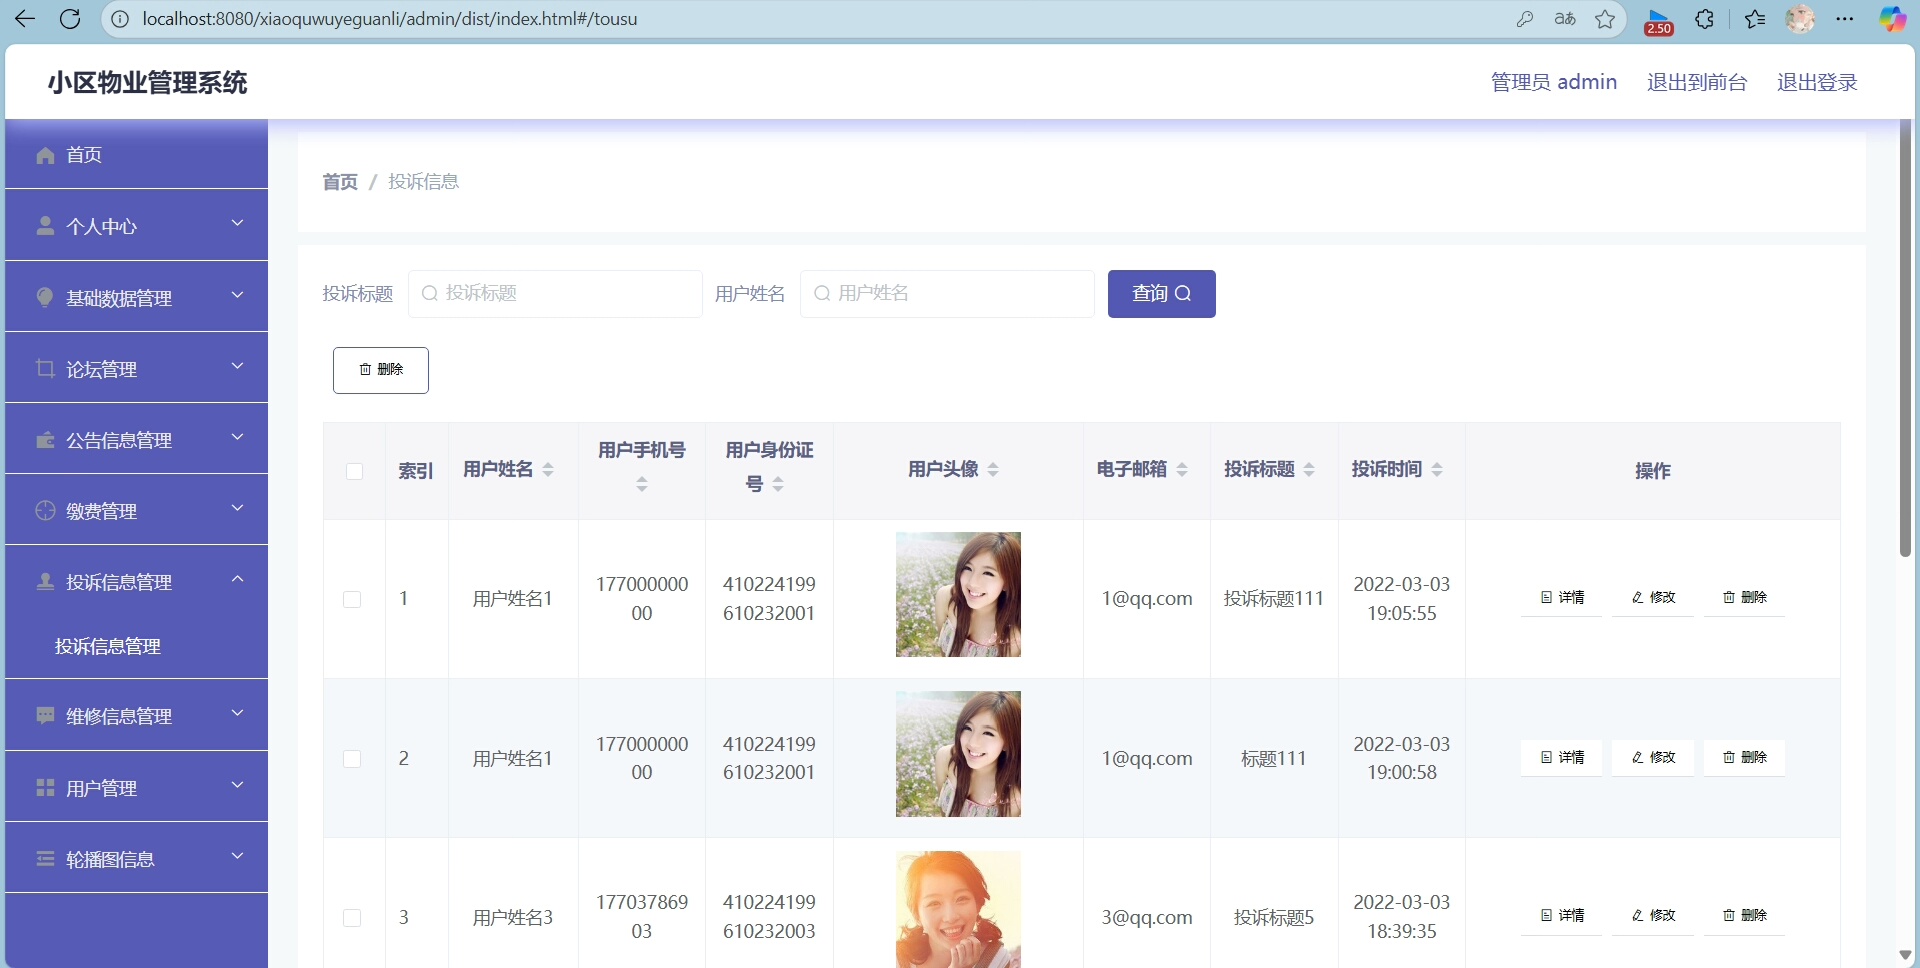Click the home icon beside 首页 in sidebar
The height and width of the screenshot is (968, 1920).
pyautogui.click(x=45, y=155)
